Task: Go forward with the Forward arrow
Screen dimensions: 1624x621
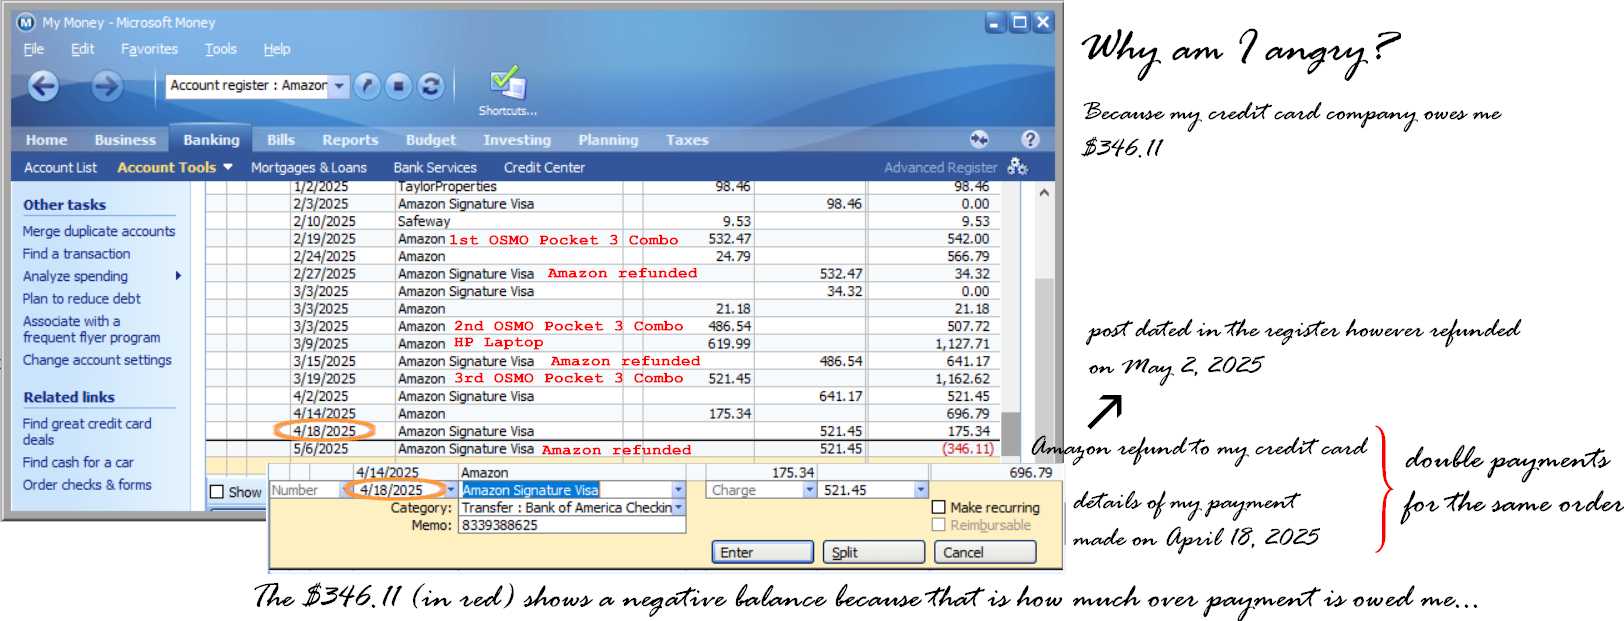Action: pyautogui.click(x=107, y=86)
